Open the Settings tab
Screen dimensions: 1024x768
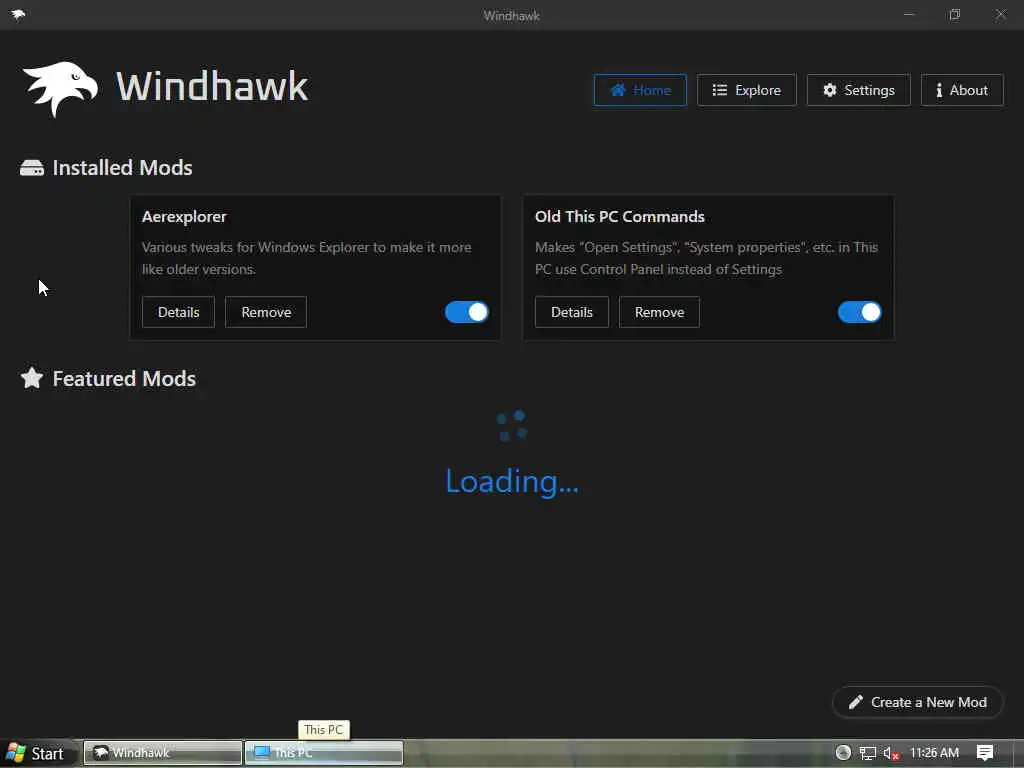pyautogui.click(x=858, y=90)
